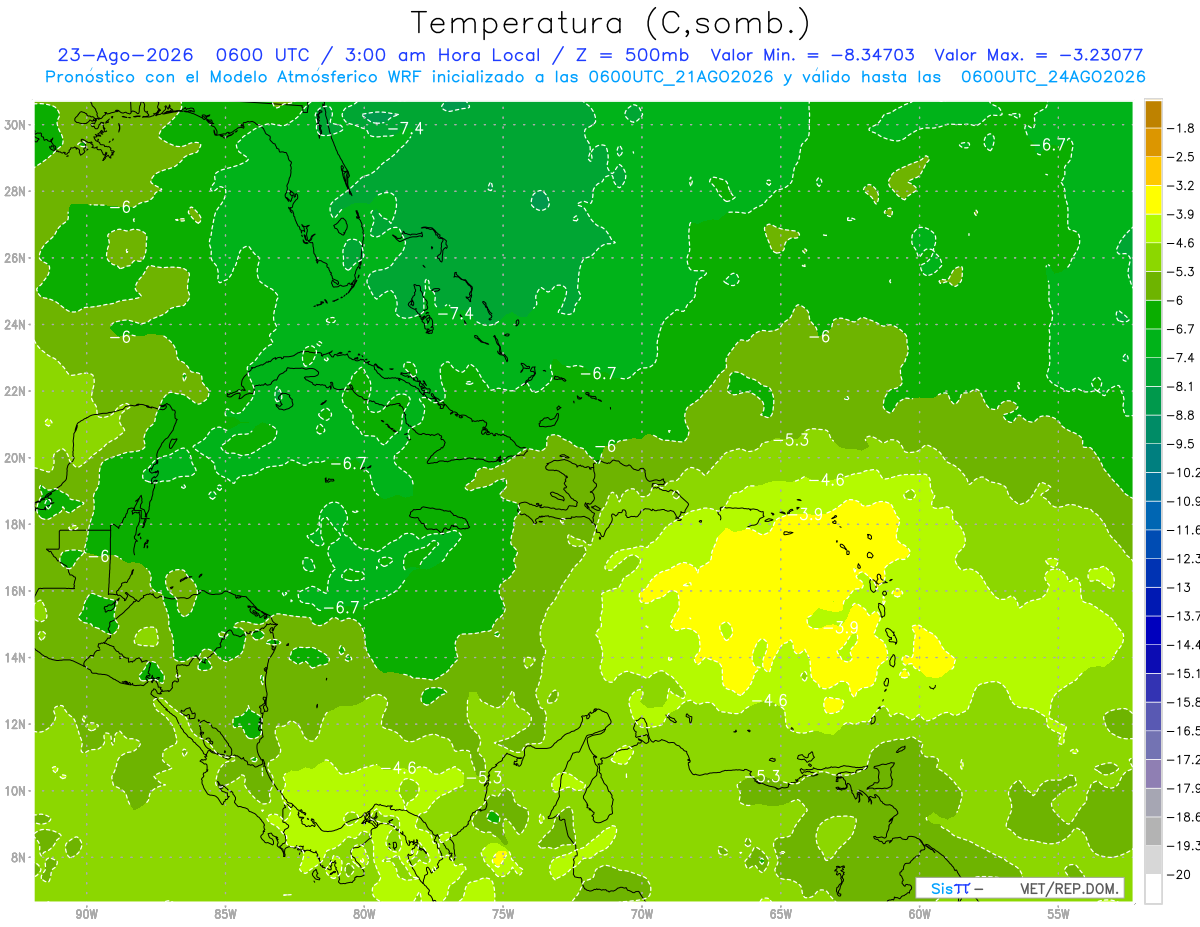Click the title "Temperatura (C,somb.)"
The image size is (1200, 927).
coord(611,23)
